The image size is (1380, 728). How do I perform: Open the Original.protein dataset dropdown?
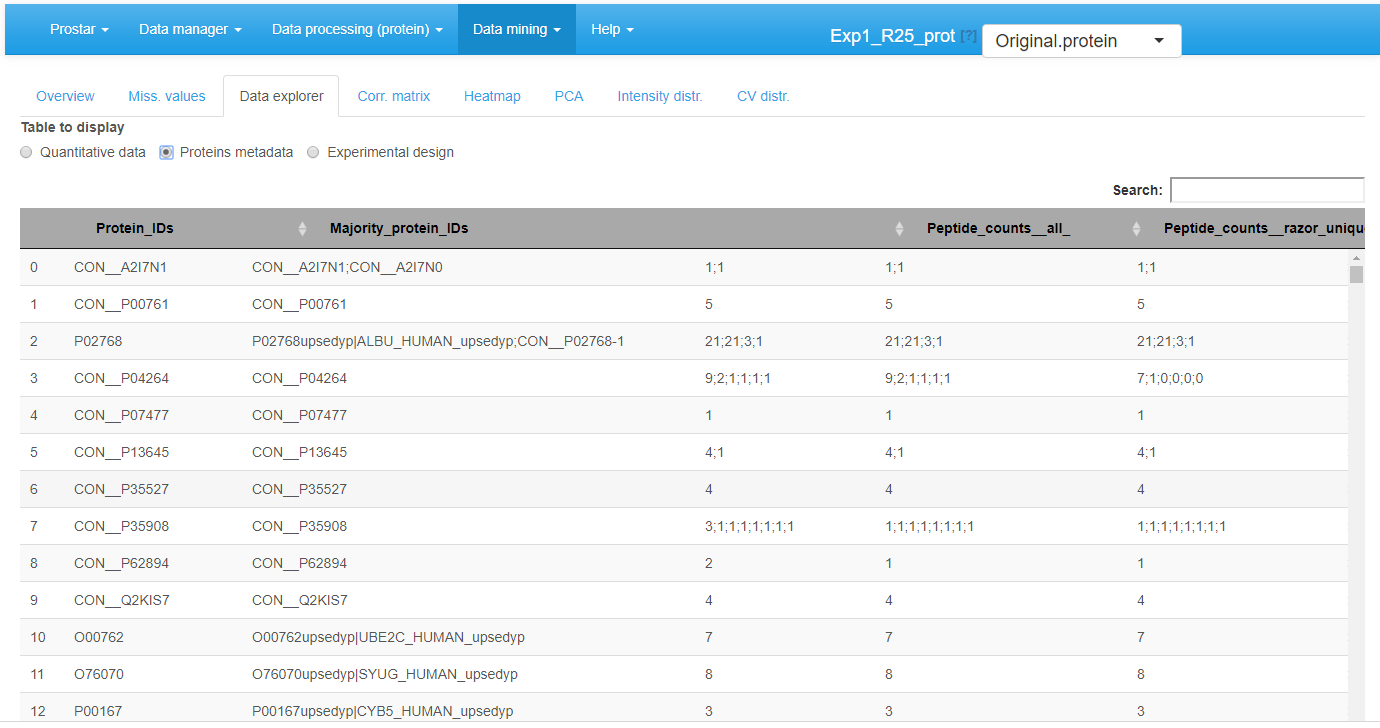(1159, 40)
